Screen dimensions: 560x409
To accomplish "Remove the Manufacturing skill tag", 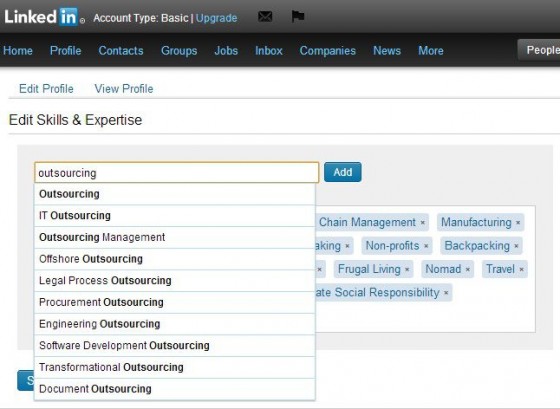I will [x=518, y=223].
